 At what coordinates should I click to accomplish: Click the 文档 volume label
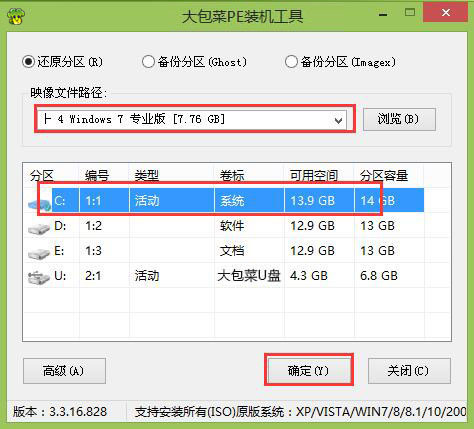pyautogui.click(x=232, y=251)
